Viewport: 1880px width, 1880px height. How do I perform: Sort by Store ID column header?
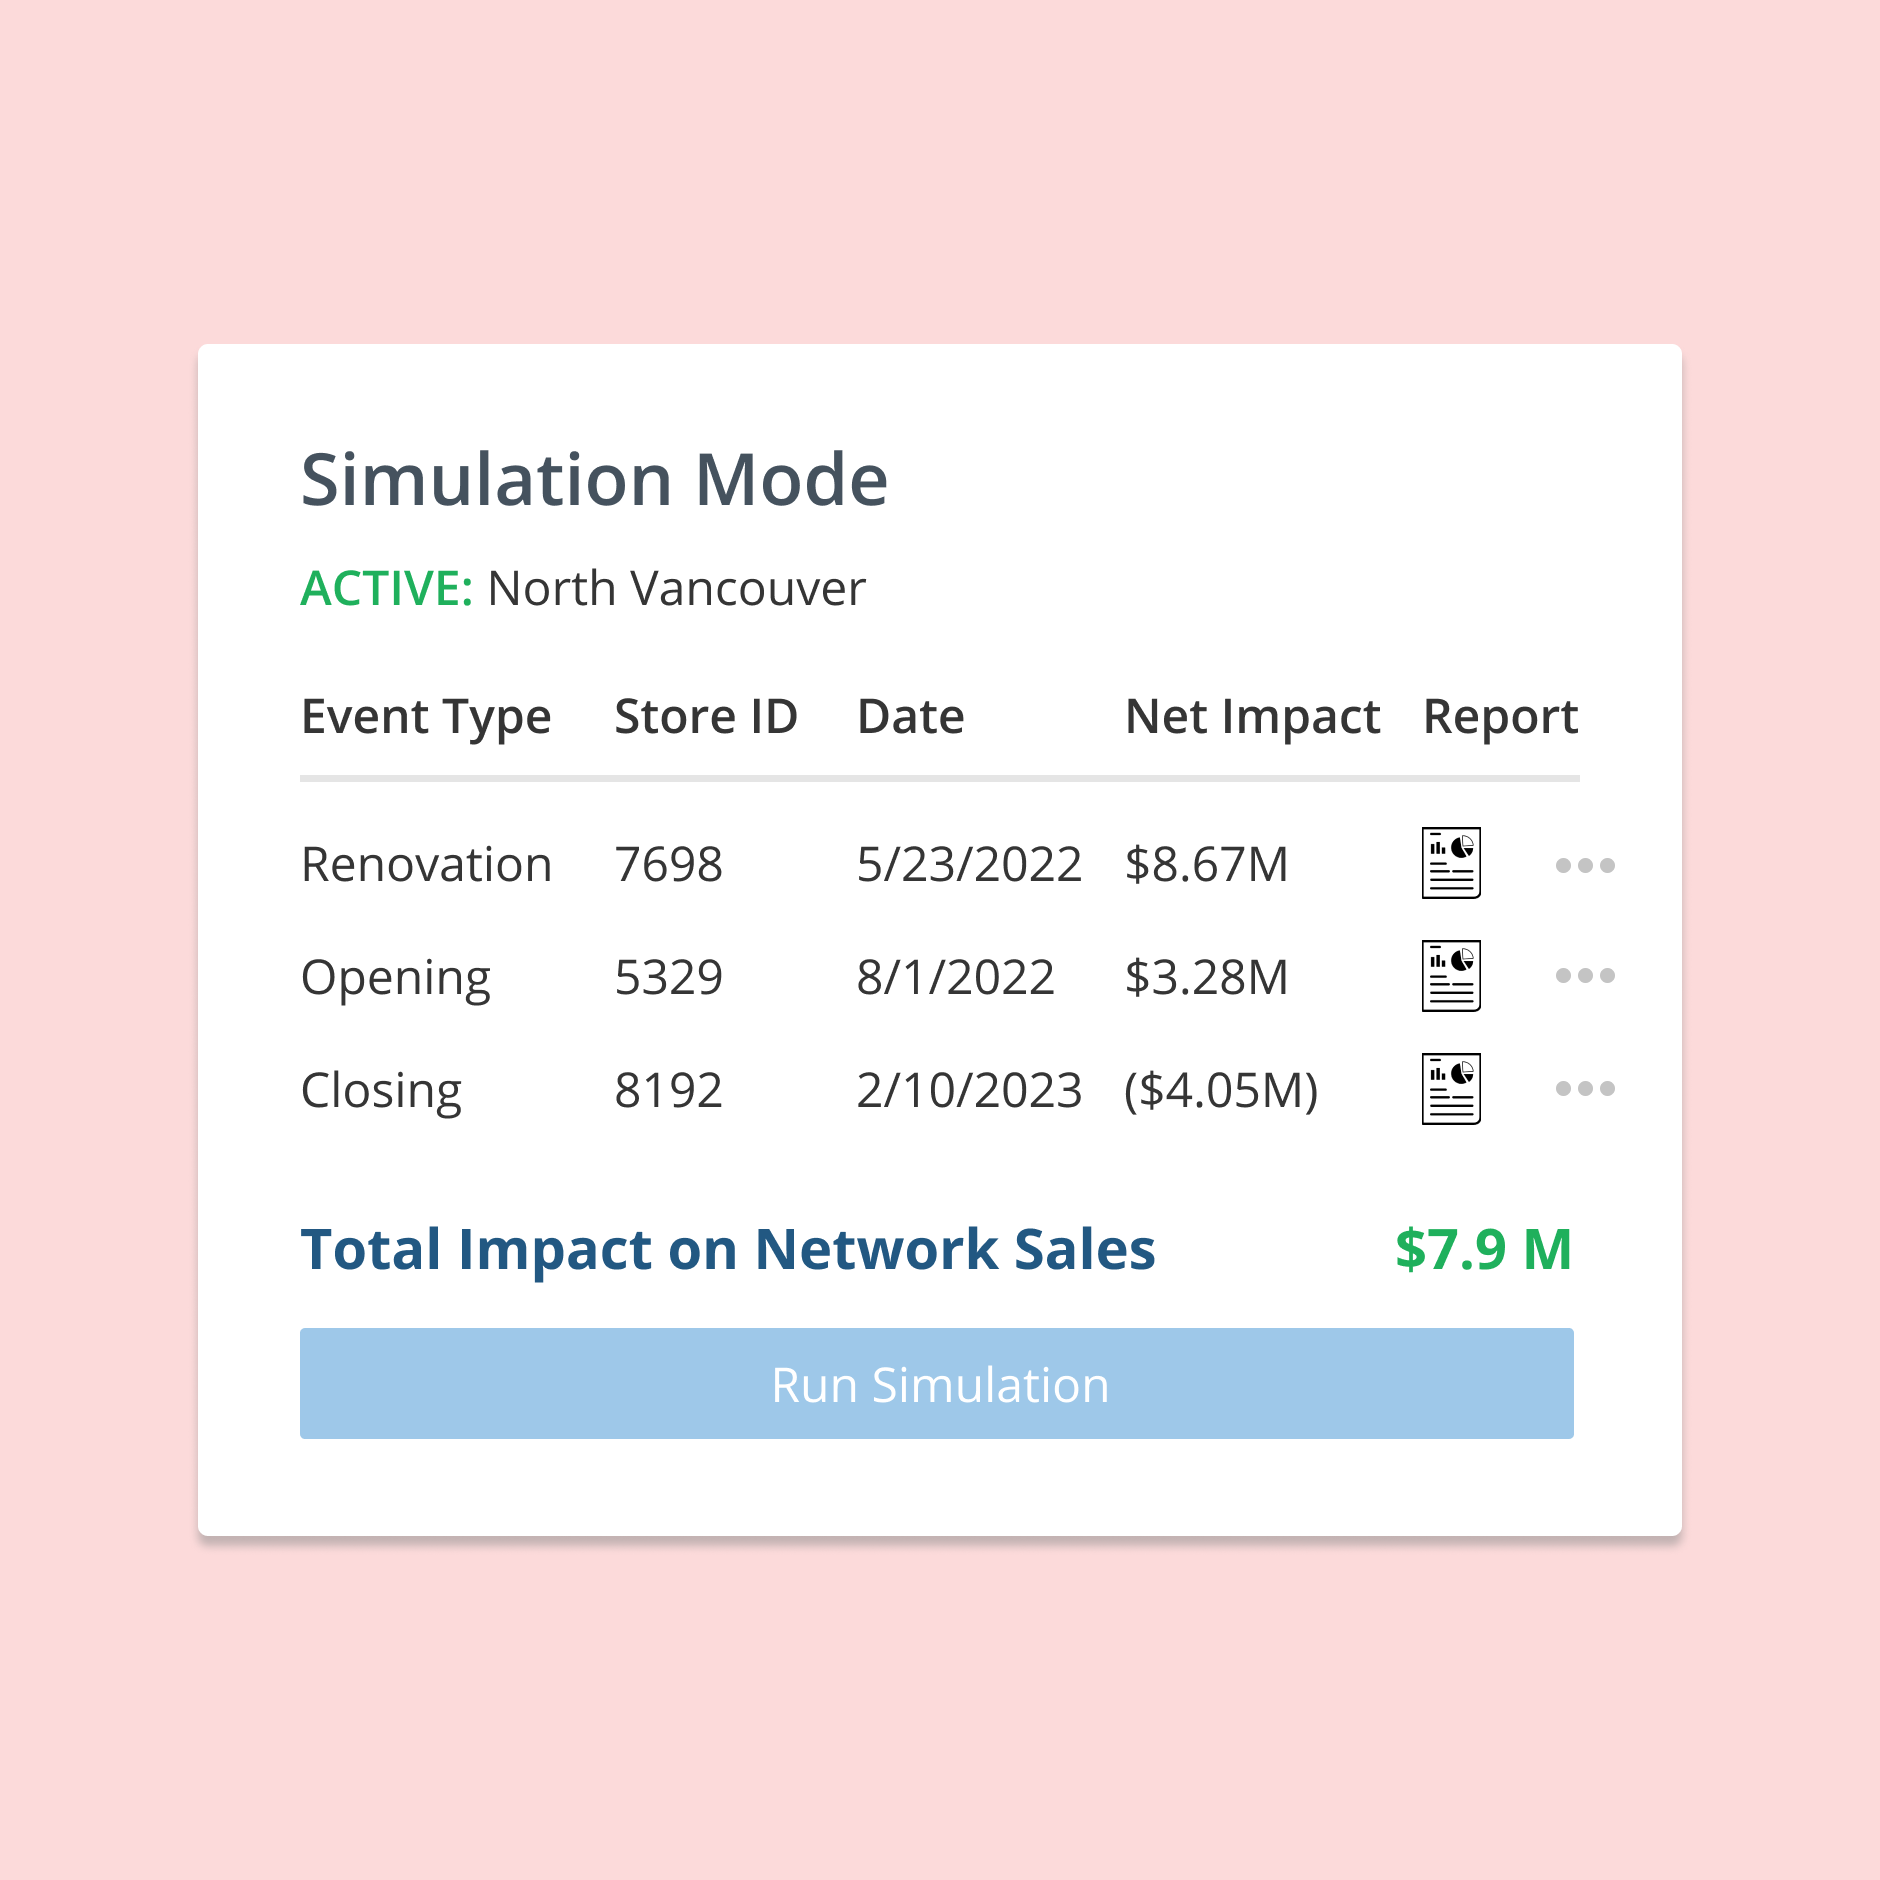pos(706,717)
